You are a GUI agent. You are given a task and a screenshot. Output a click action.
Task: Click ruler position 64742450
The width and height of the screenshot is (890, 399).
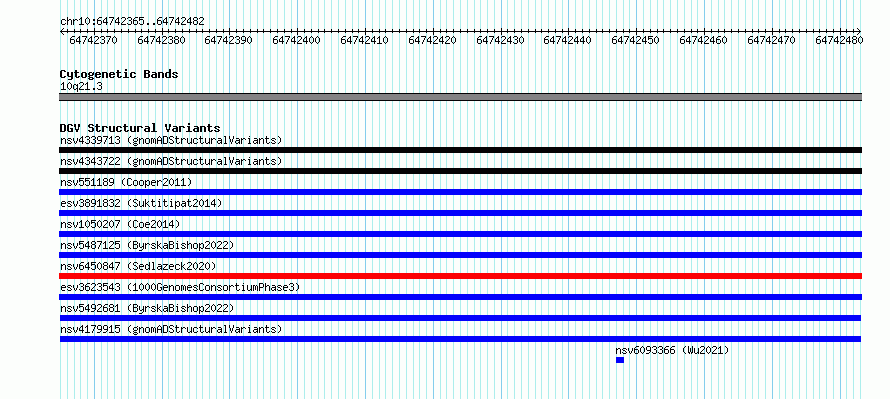pos(636,40)
